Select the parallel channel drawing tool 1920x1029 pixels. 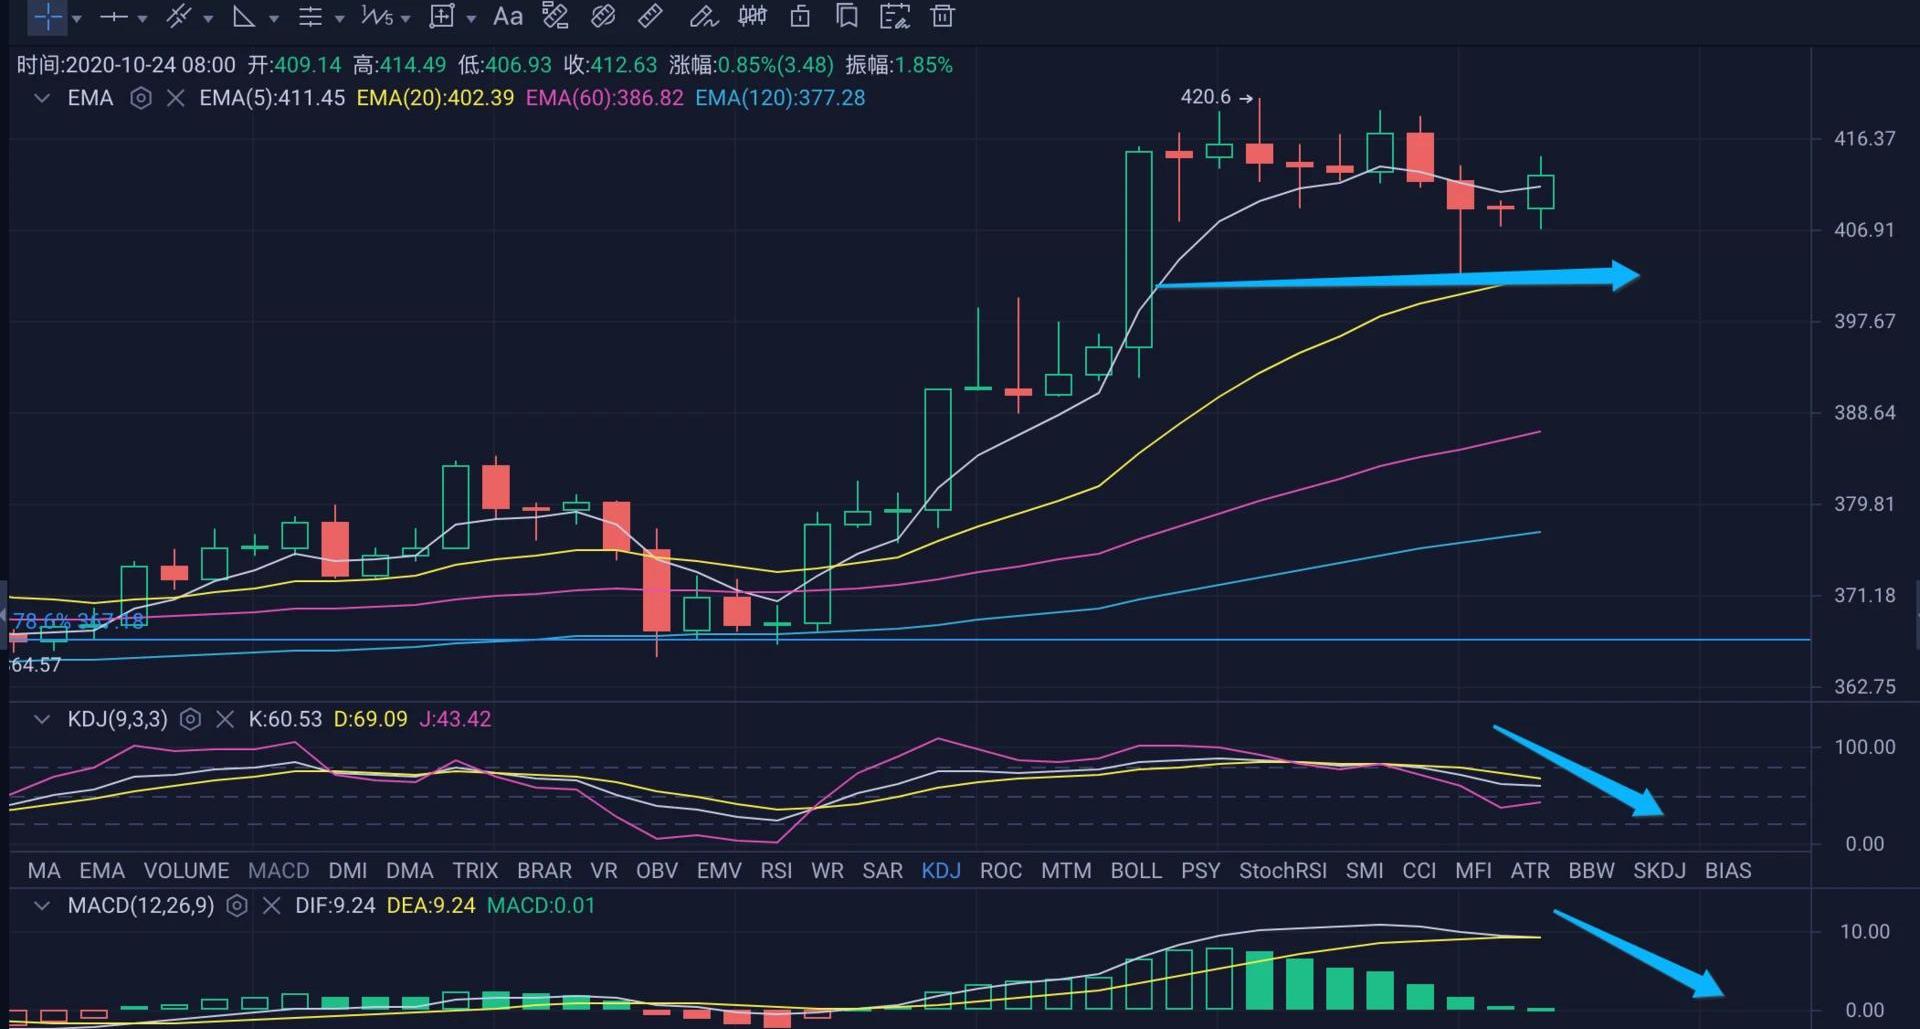(178, 17)
